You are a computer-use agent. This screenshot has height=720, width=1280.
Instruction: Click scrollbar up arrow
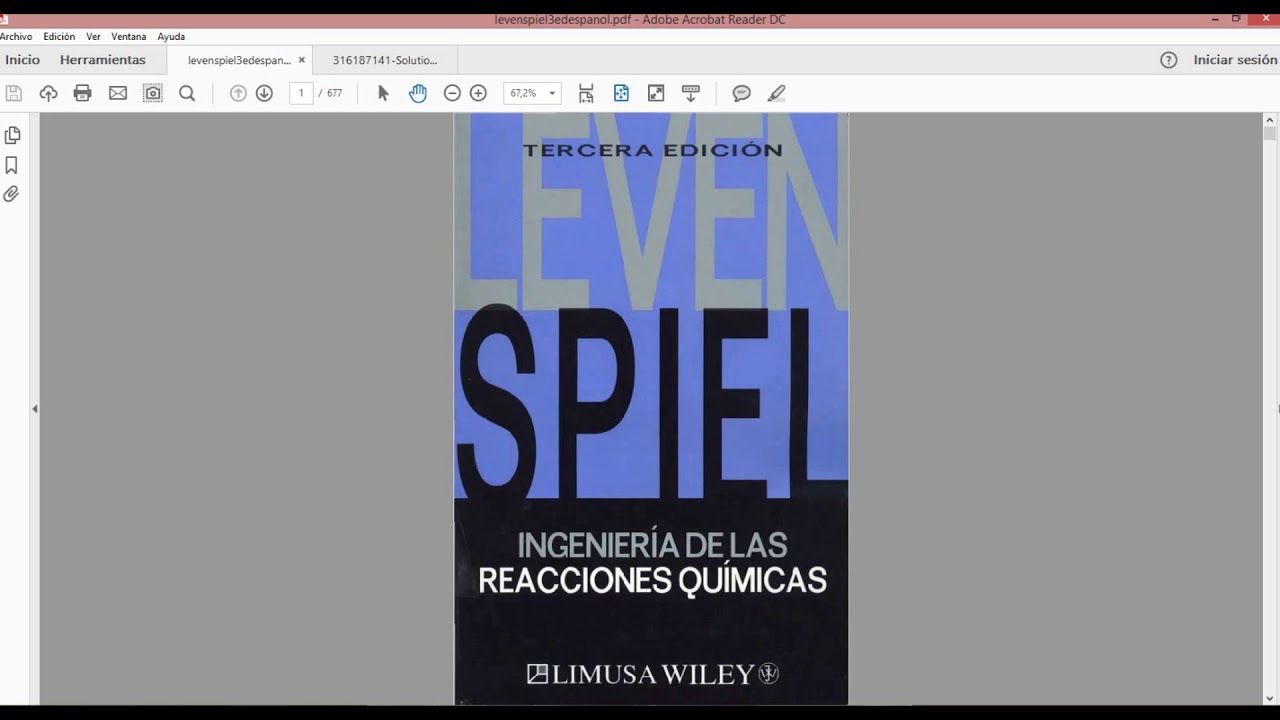pyautogui.click(x=1269, y=120)
